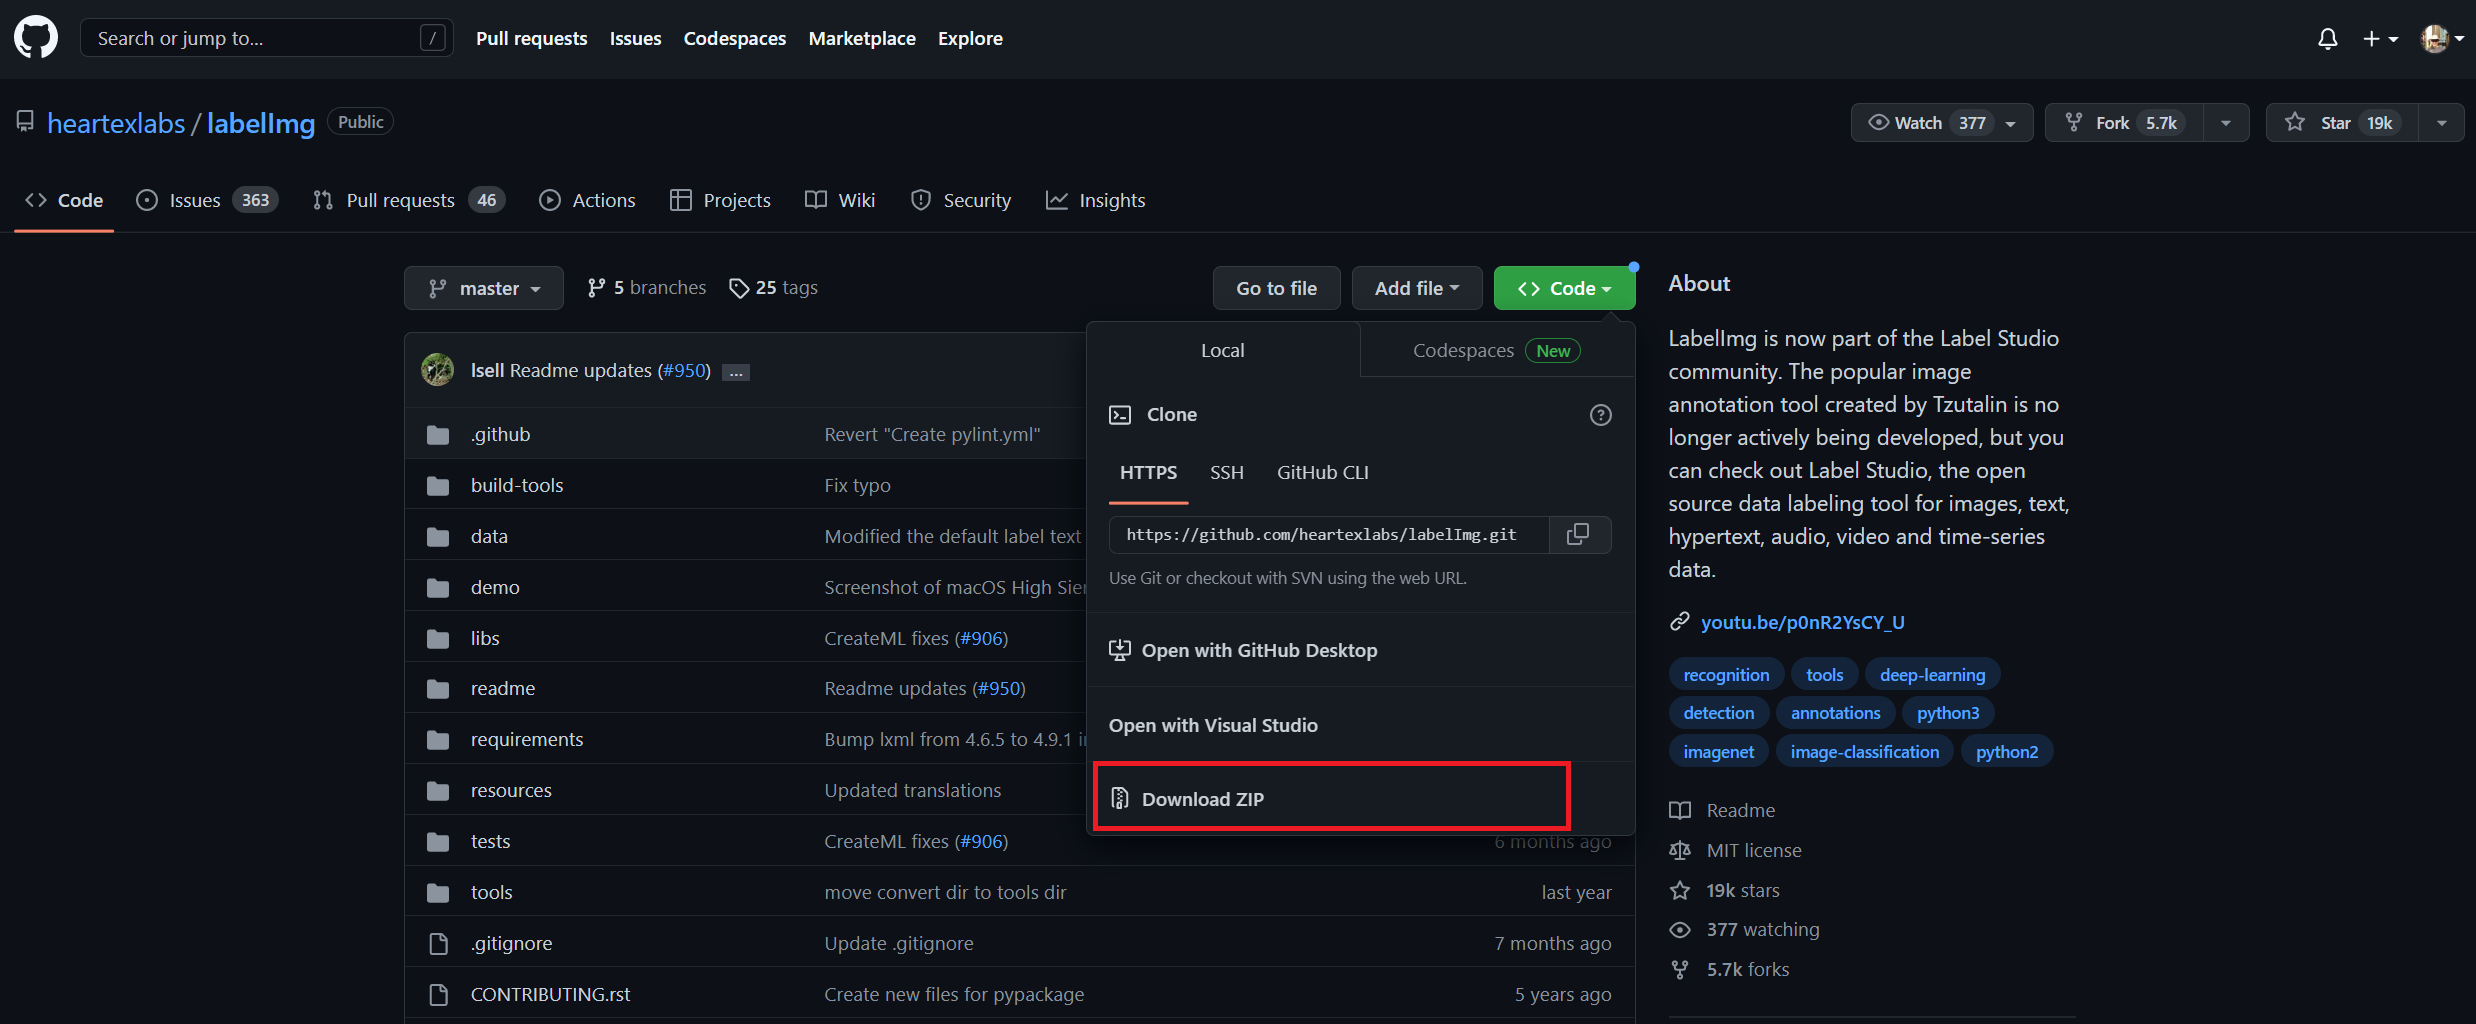Click the .github folder icon
Screen dimensions: 2476x1024
[438, 435]
